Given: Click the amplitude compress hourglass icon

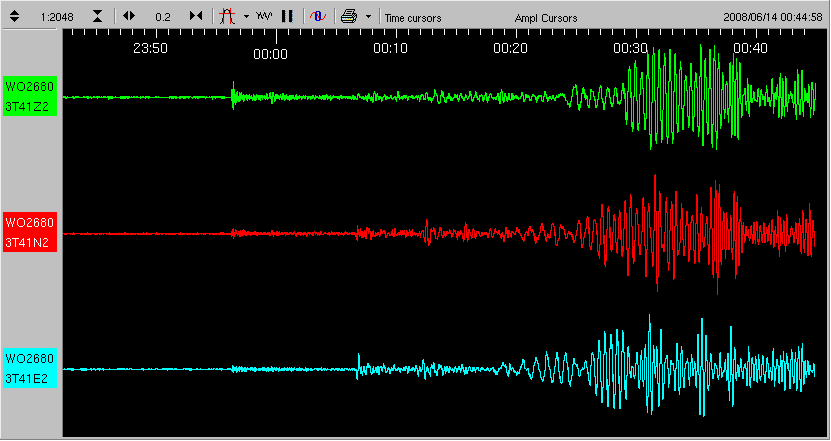Looking at the screenshot, I should click(x=97, y=16).
